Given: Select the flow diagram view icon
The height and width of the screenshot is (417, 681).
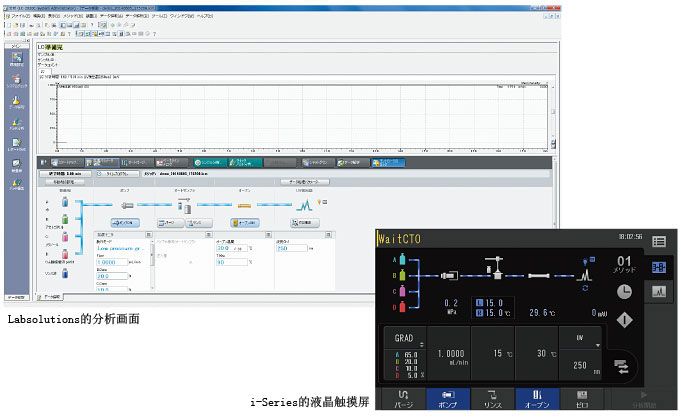Looking at the screenshot, I should [659, 267].
